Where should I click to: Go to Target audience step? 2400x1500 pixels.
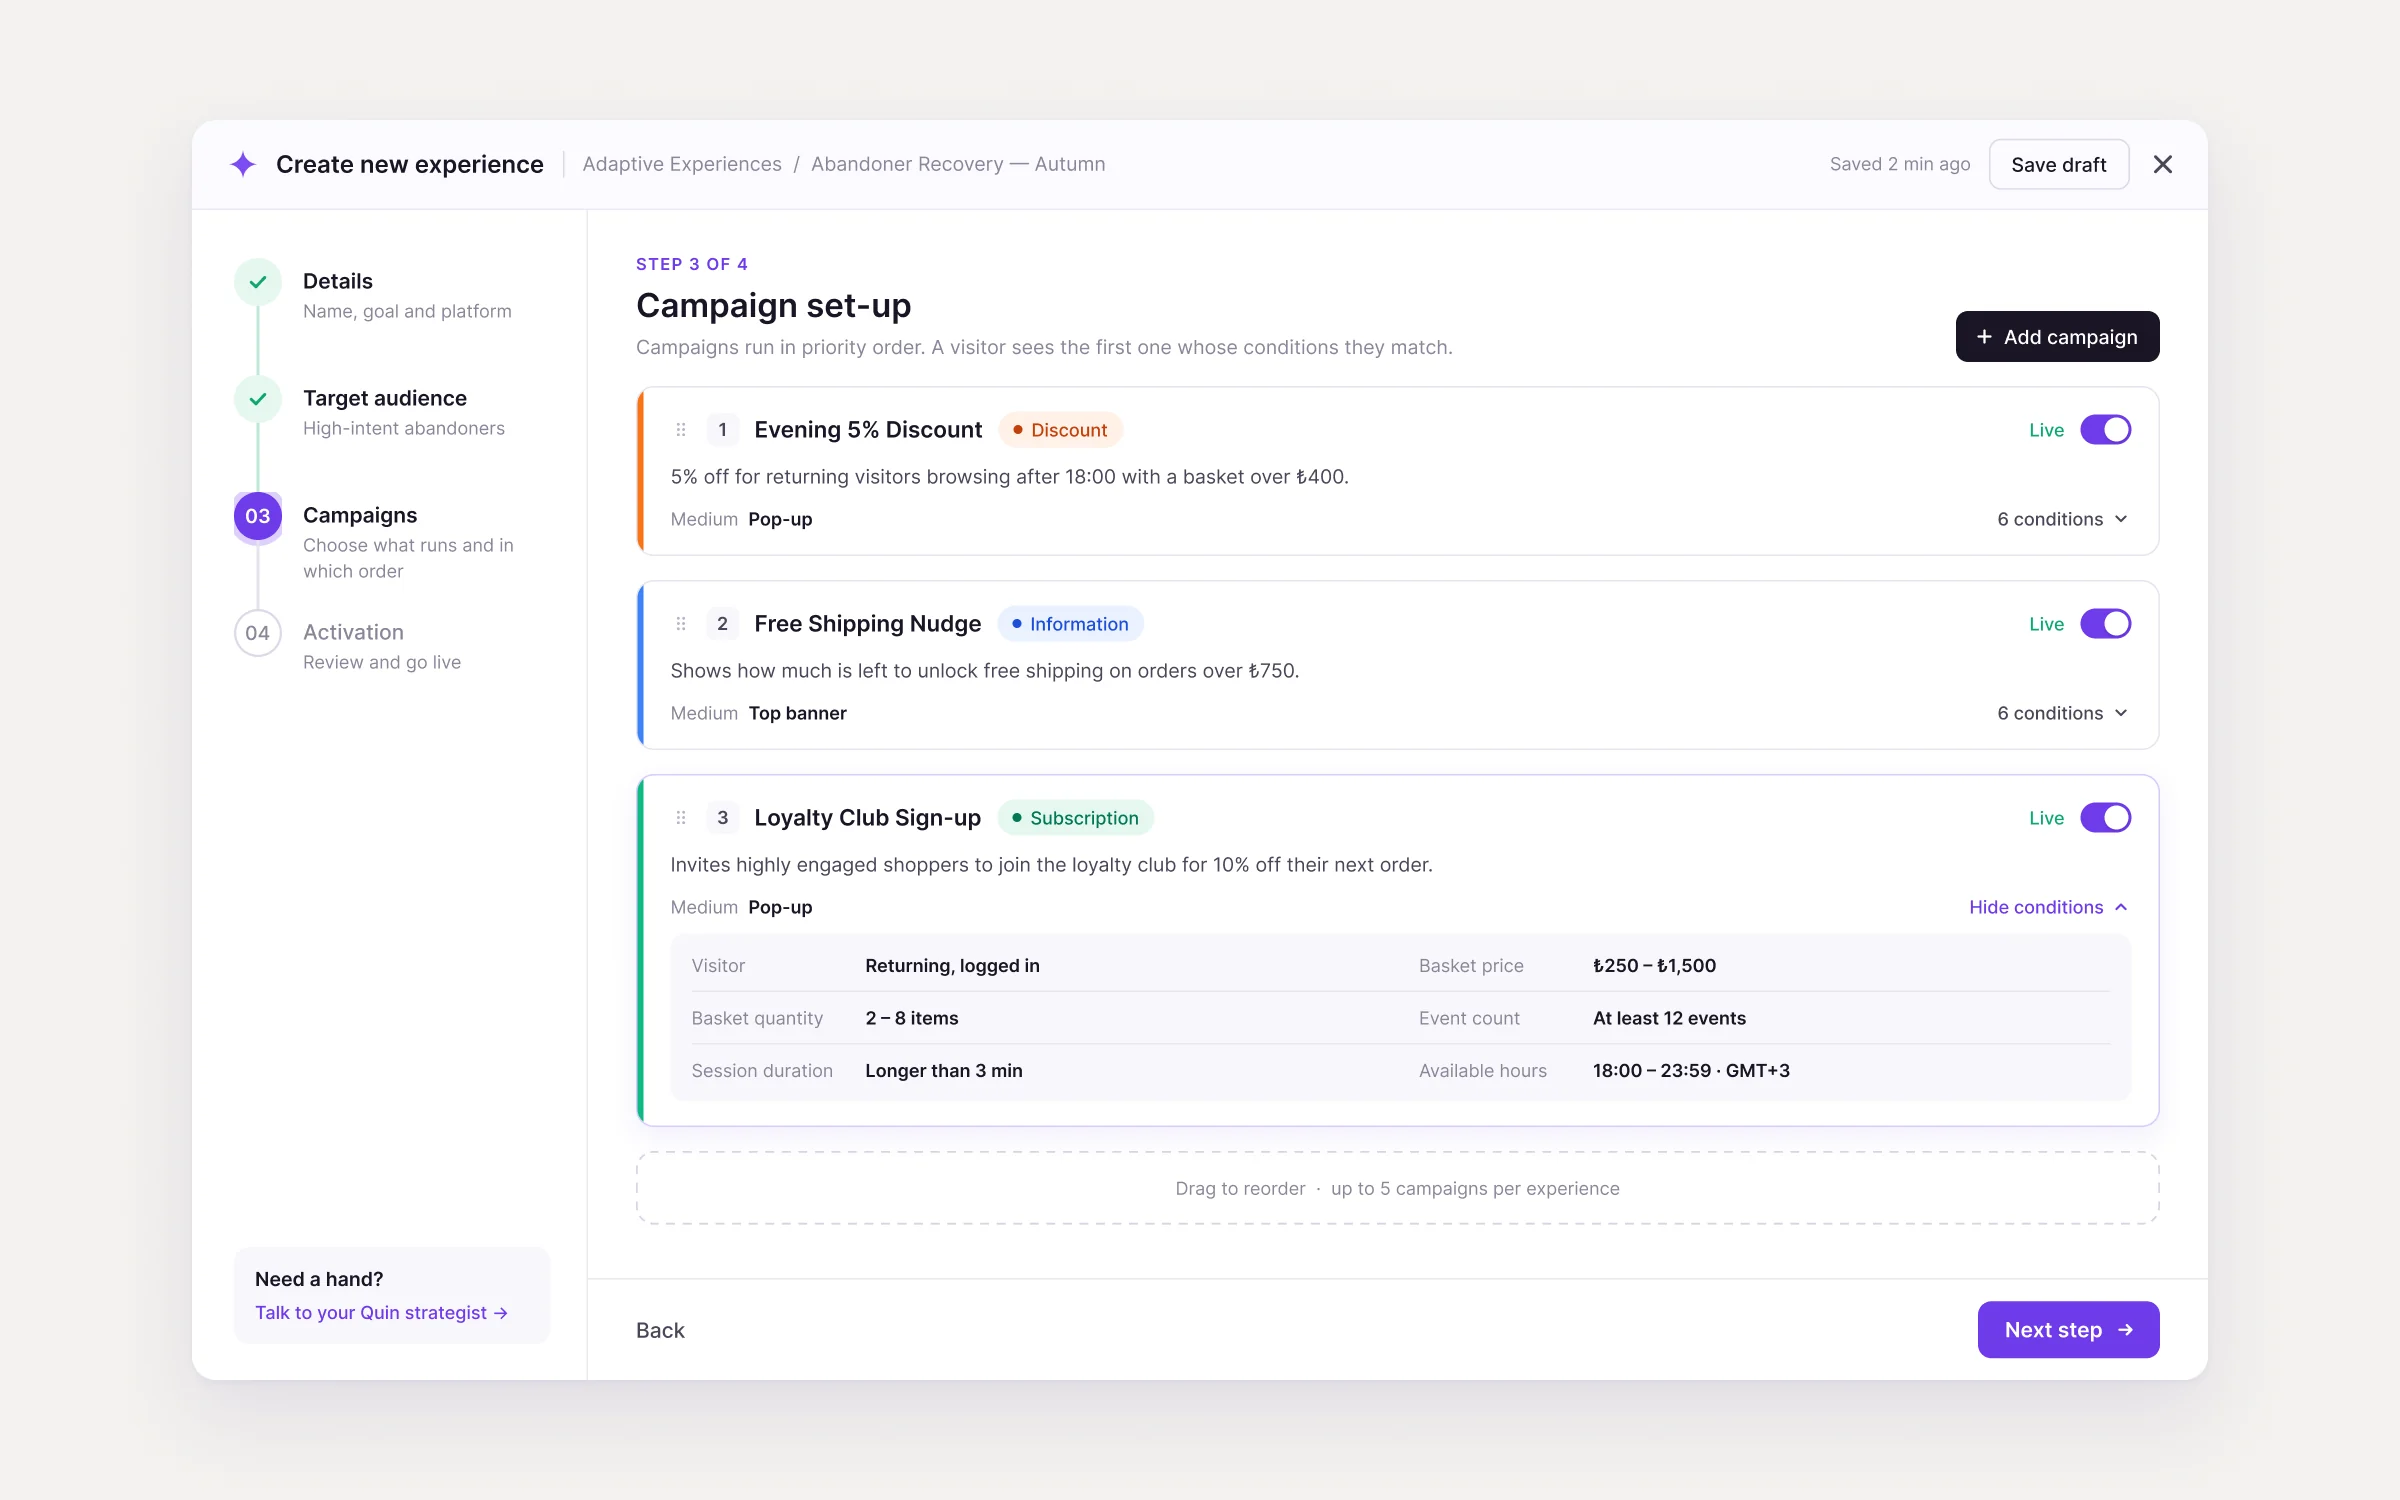pos(385,398)
